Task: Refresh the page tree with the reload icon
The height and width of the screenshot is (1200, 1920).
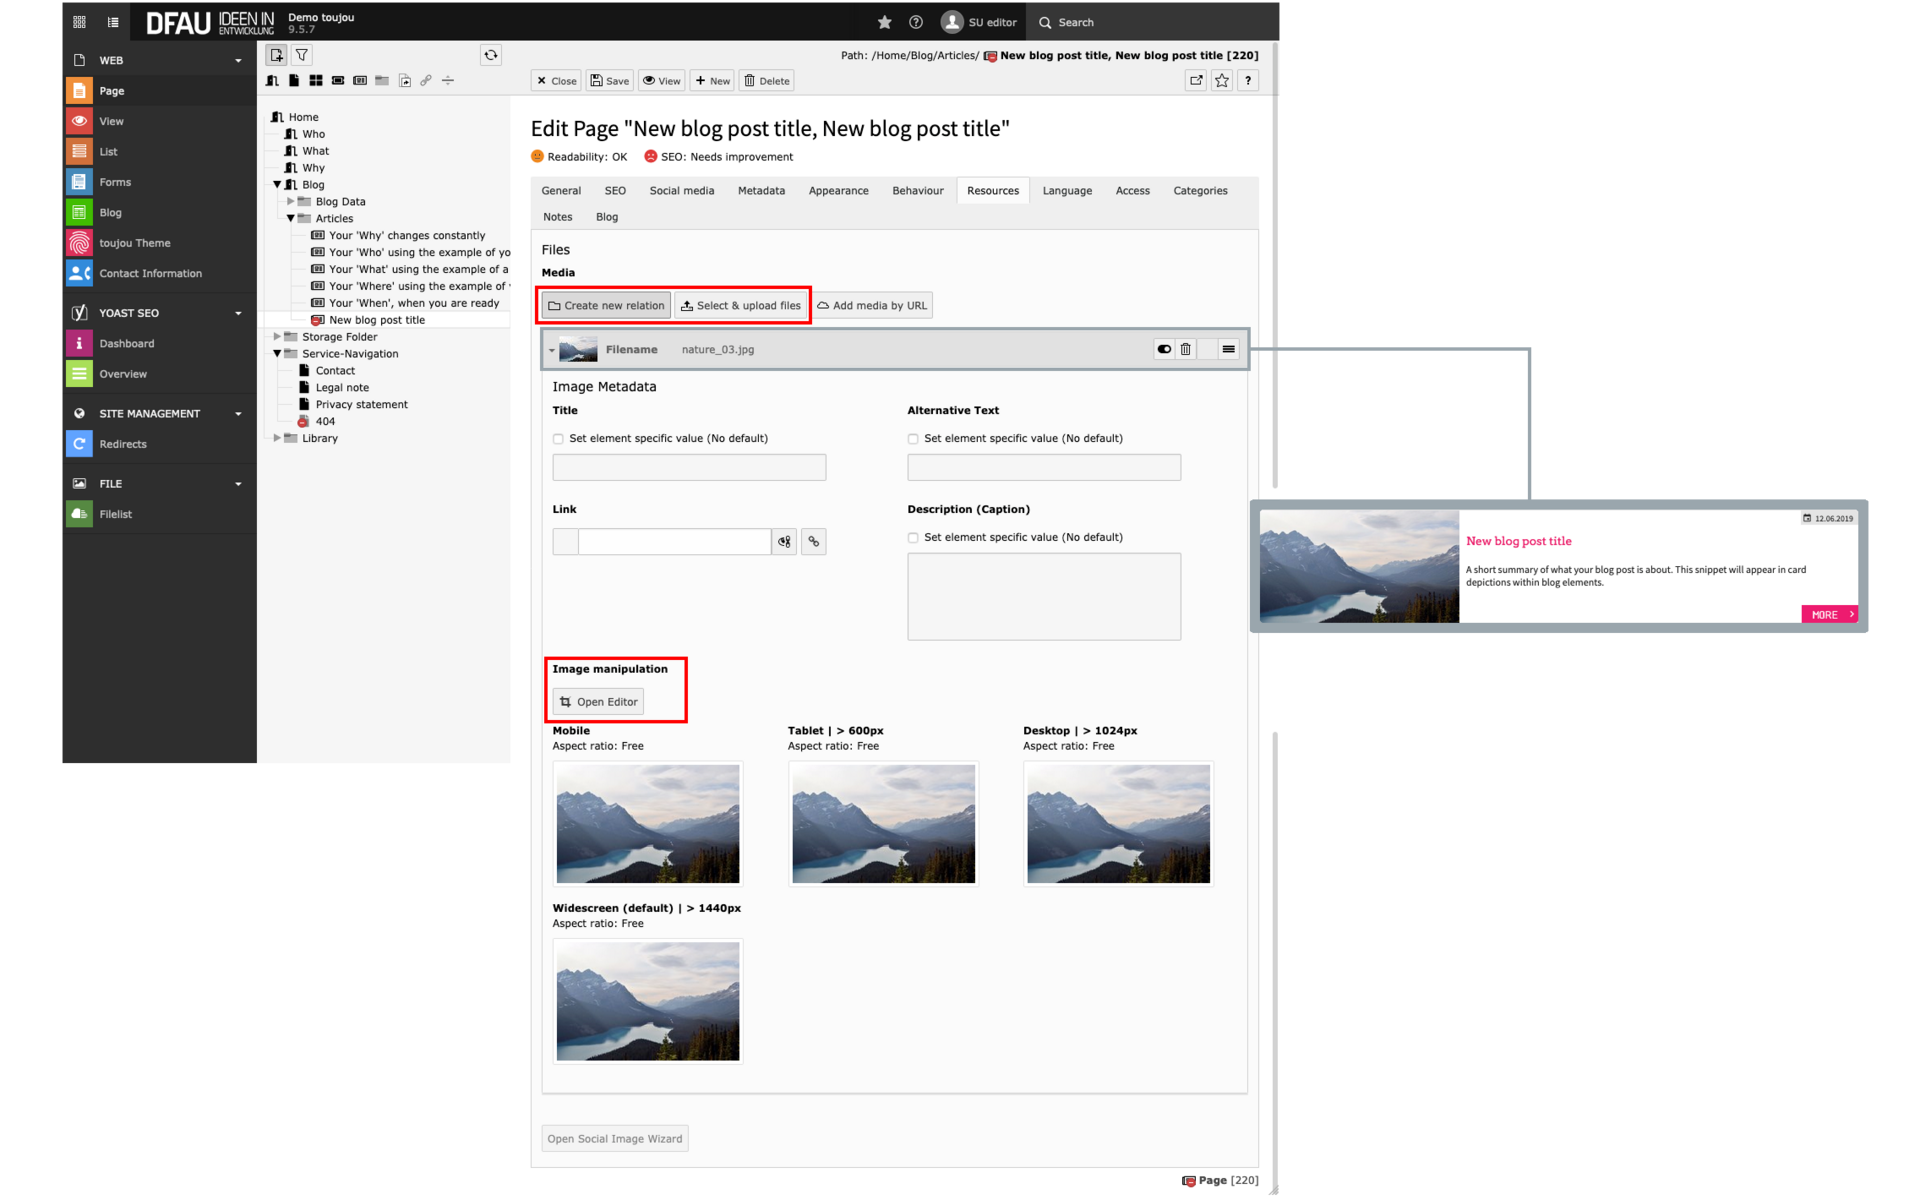Action: (490, 55)
